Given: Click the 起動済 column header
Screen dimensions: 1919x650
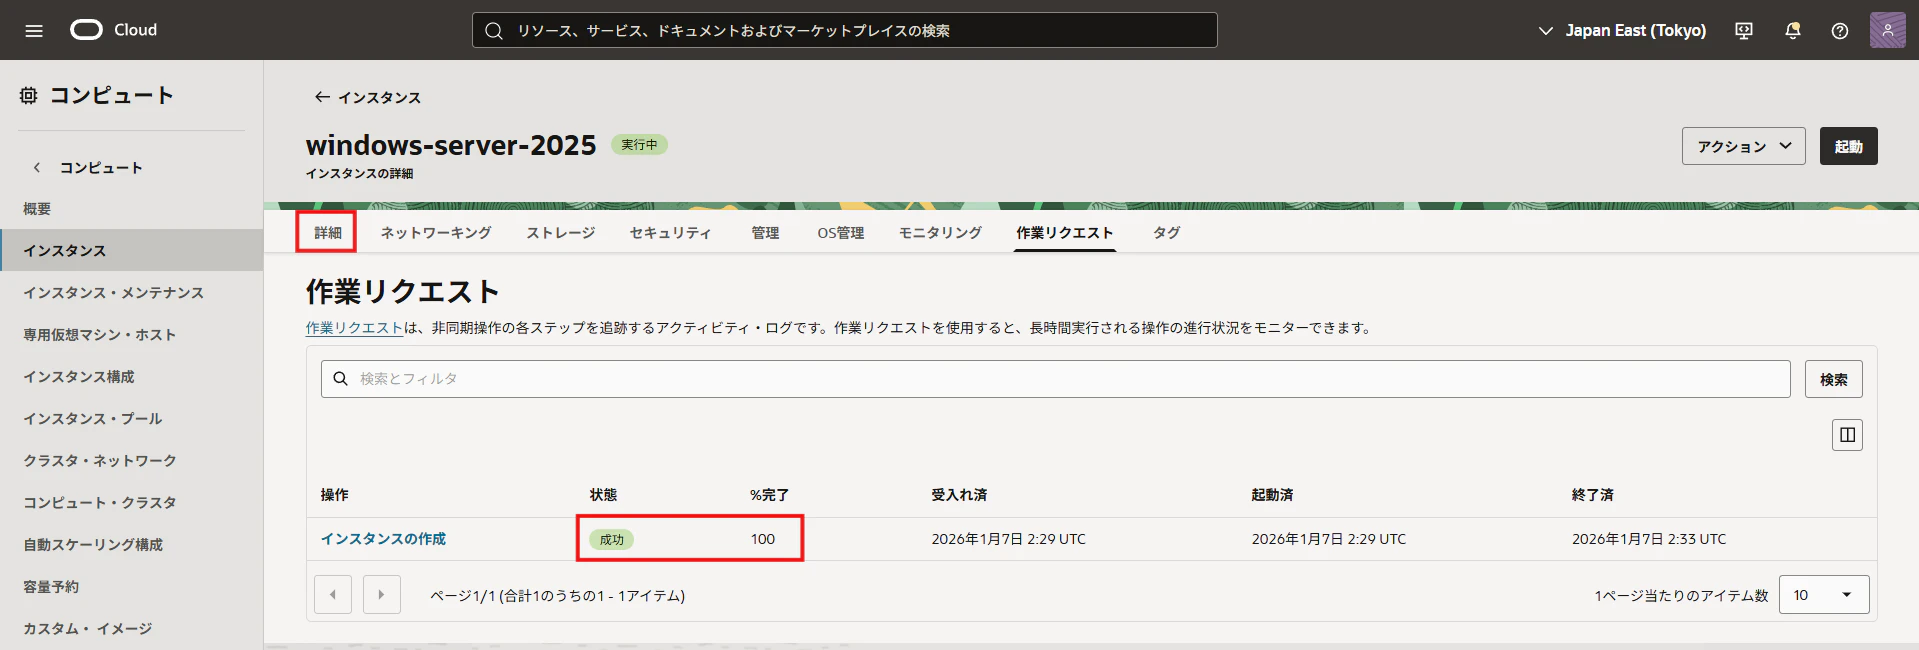Looking at the screenshot, I should coord(1272,495).
